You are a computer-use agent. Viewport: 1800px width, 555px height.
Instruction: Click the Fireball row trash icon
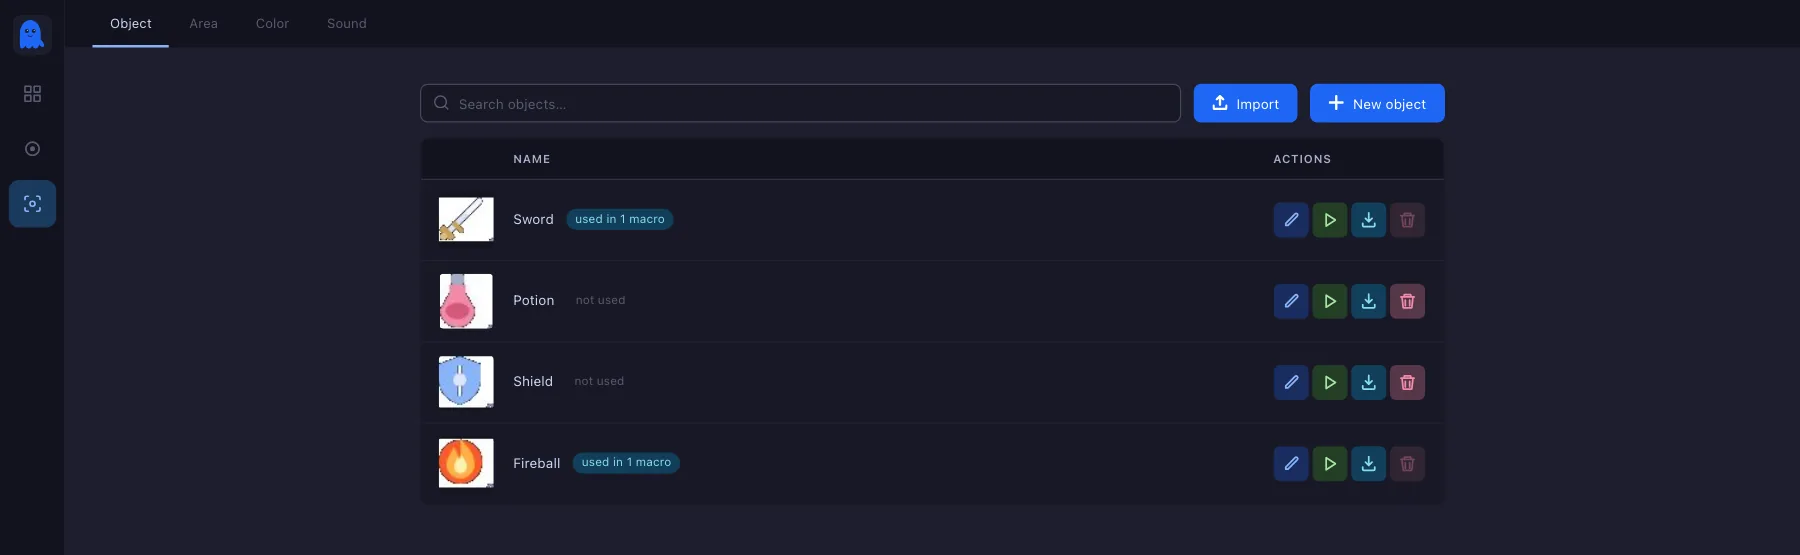(x=1407, y=464)
